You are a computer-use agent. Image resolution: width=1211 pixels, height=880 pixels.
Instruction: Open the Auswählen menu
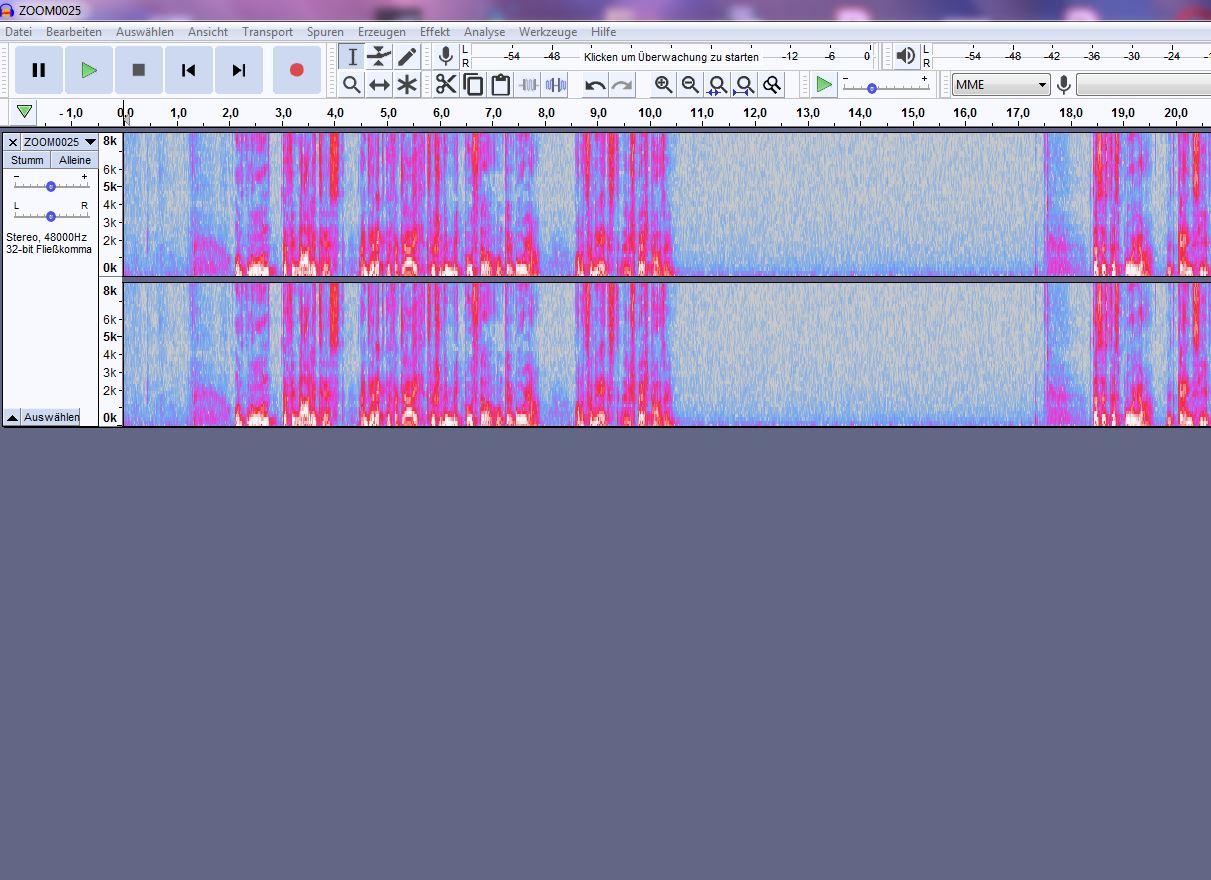point(145,32)
